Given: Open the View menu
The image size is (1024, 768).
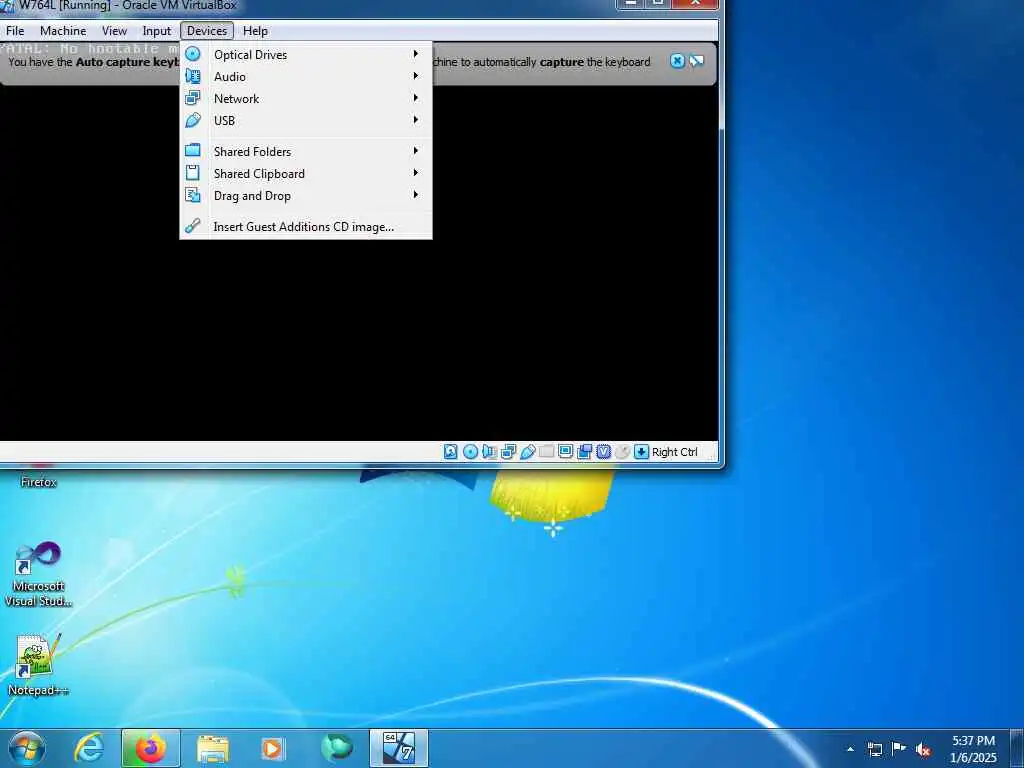Looking at the screenshot, I should 114,31.
